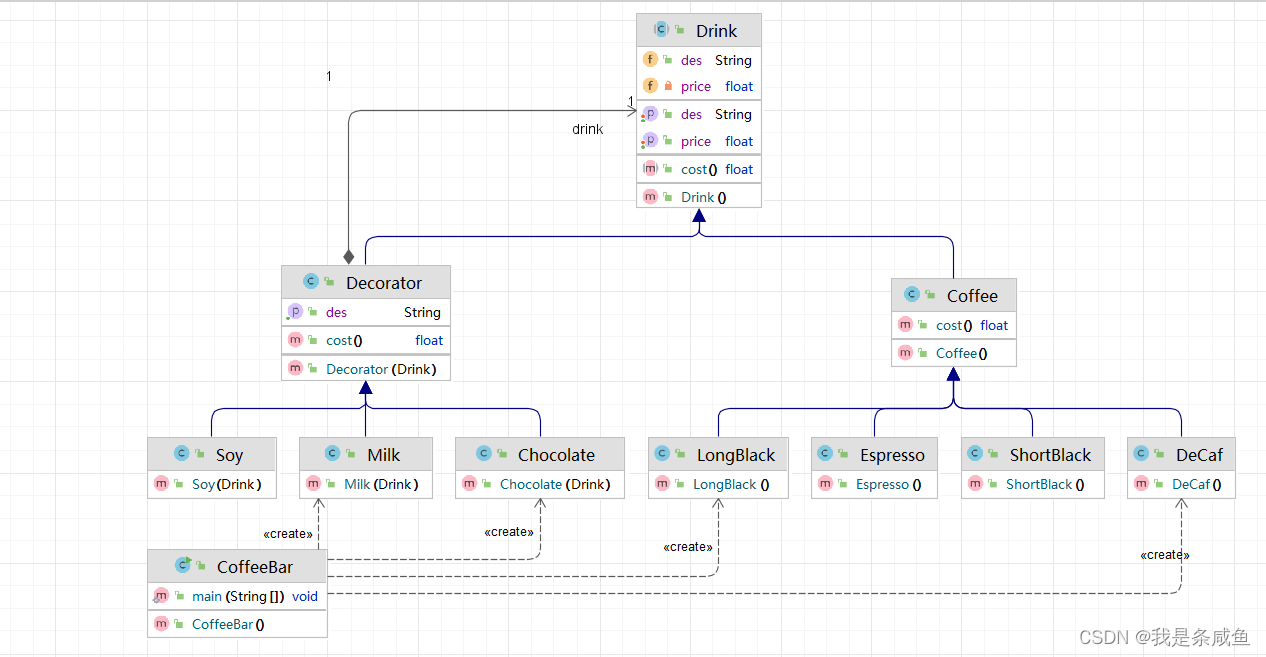The height and width of the screenshot is (657, 1266).
Task: Click the static main method icon in CoffeeBar
Action: point(161,596)
